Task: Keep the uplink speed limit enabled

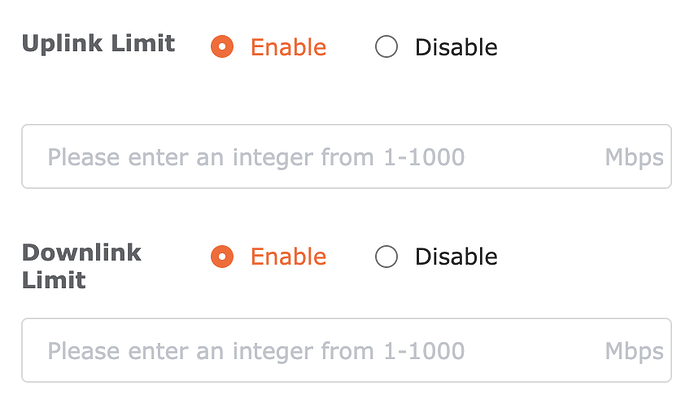Action: [222, 47]
